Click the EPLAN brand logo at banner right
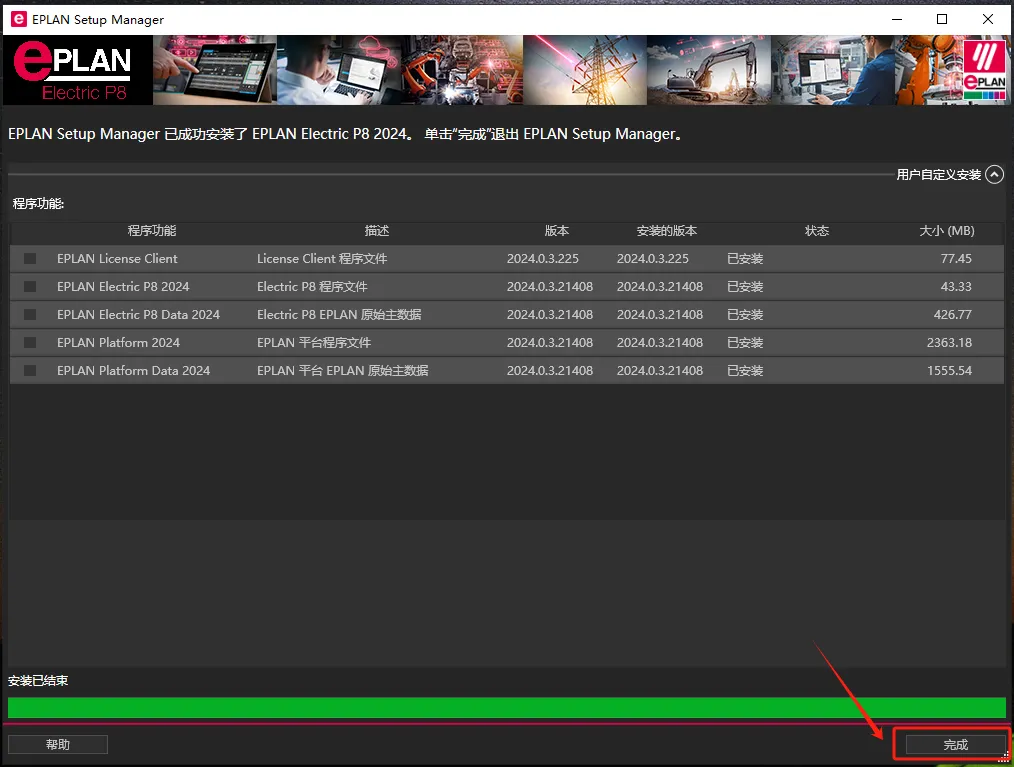Image resolution: width=1014 pixels, height=767 pixels. 984,70
